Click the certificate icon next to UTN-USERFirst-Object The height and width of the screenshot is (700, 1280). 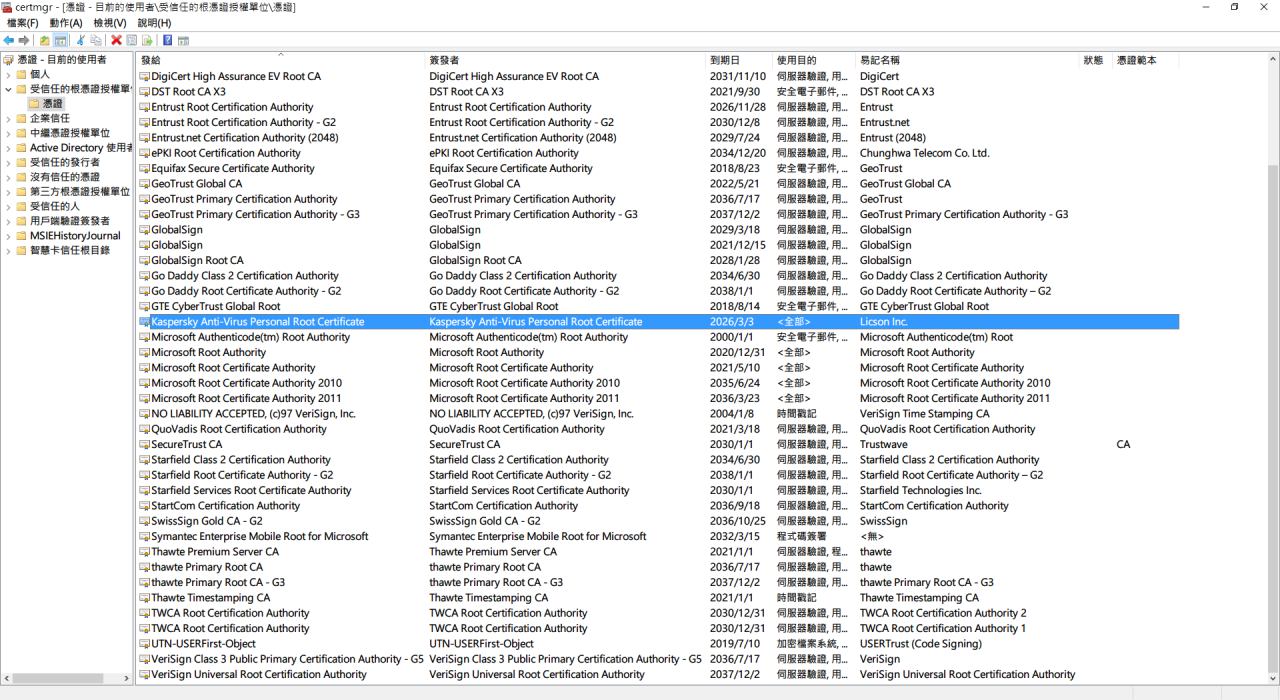[x=145, y=644]
